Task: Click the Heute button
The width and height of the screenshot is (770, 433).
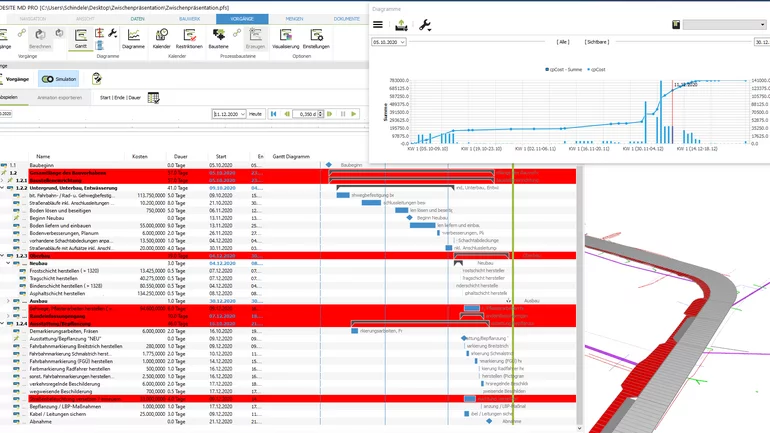Action: (256, 114)
